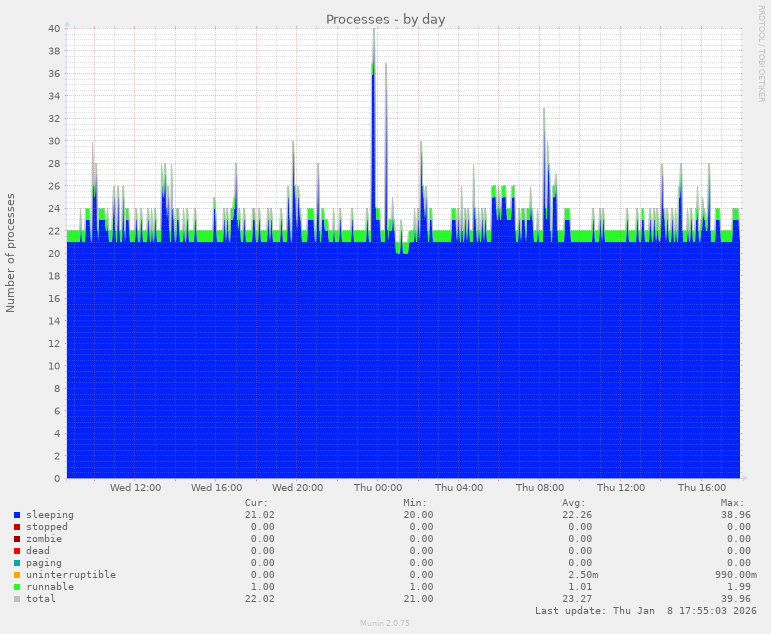Image resolution: width=771 pixels, height=634 pixels.
Task: Click the 'Munin 2.0.75' version footer
Action: tap(385, 623)
